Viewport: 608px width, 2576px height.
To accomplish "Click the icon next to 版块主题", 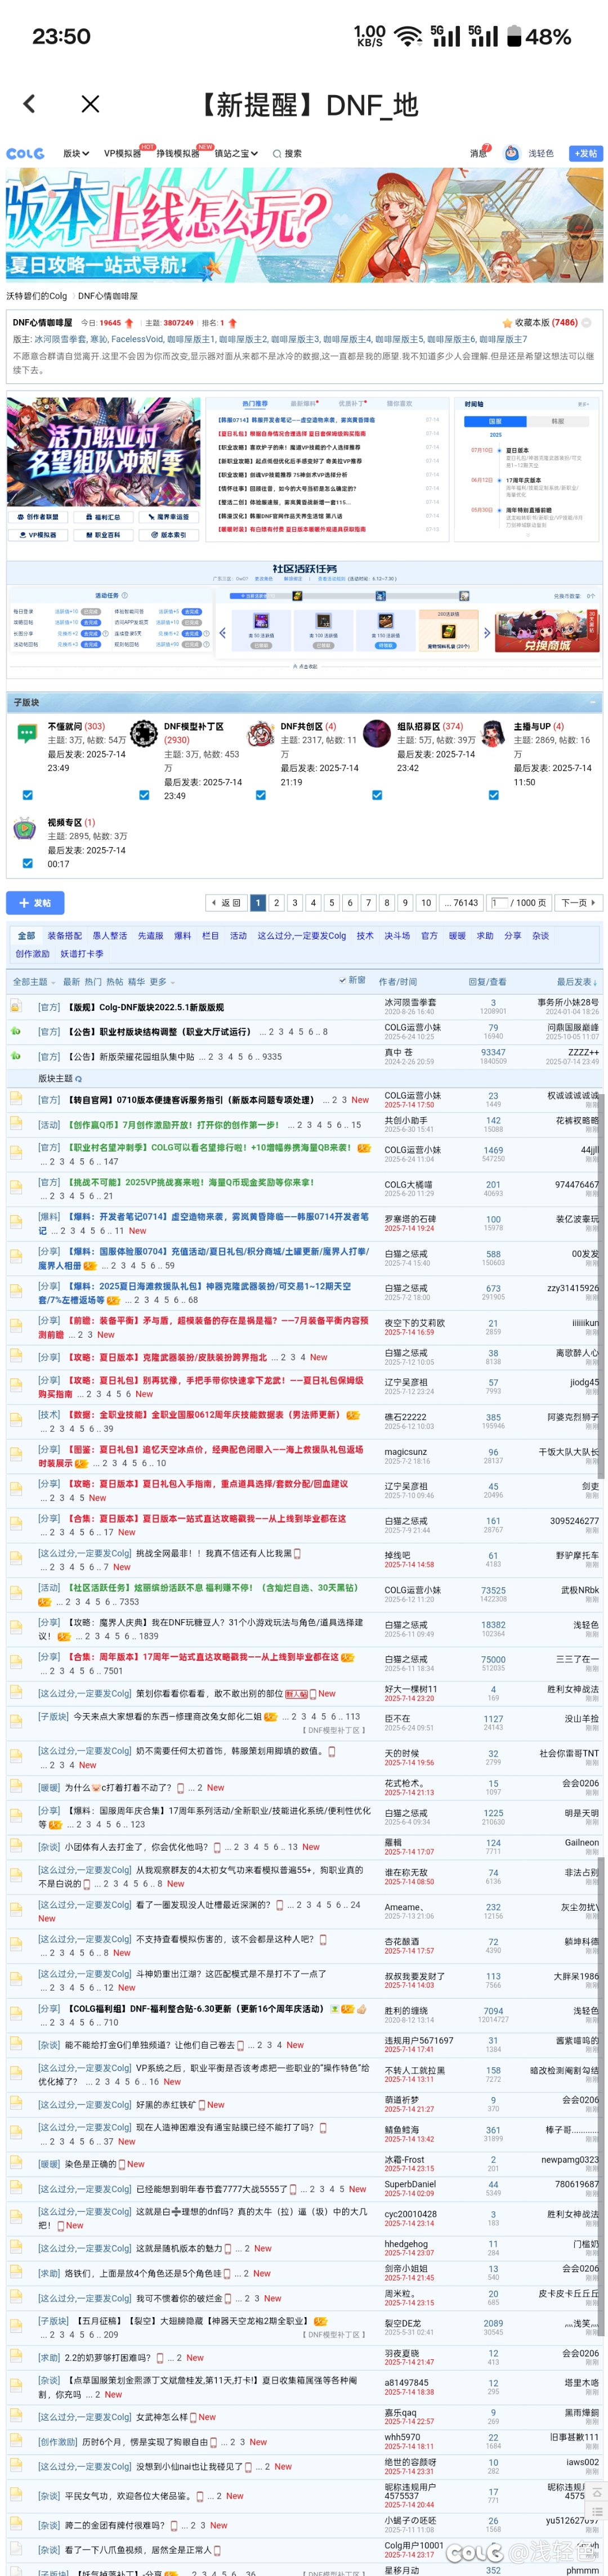I will pyautogui.click(x=79, y=1079).
